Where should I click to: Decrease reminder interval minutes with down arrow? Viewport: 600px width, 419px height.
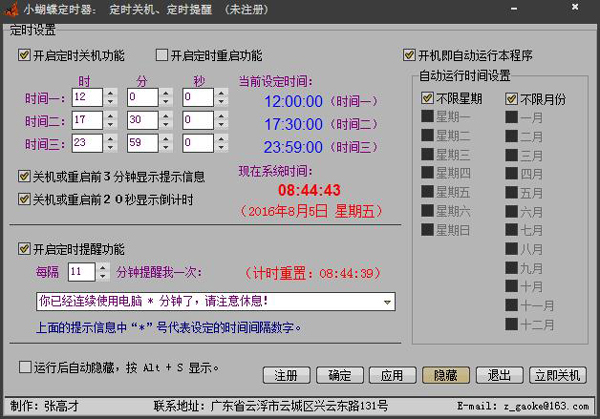click(x=103, y=276)
